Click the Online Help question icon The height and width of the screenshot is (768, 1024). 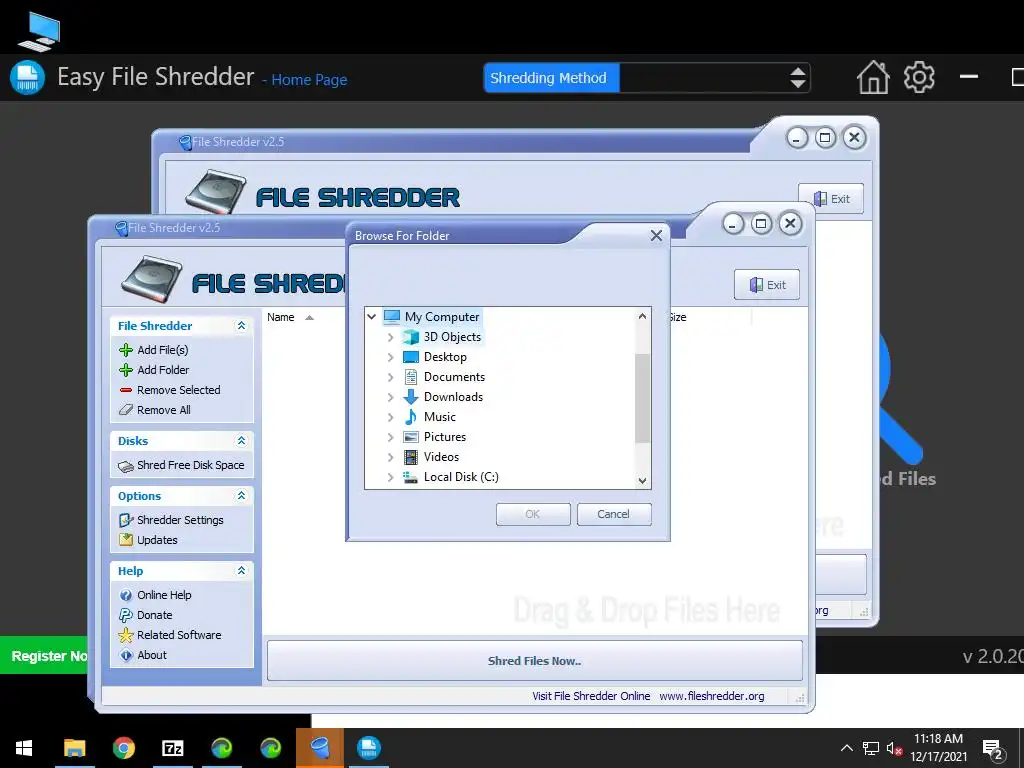[x=126, y=596]
